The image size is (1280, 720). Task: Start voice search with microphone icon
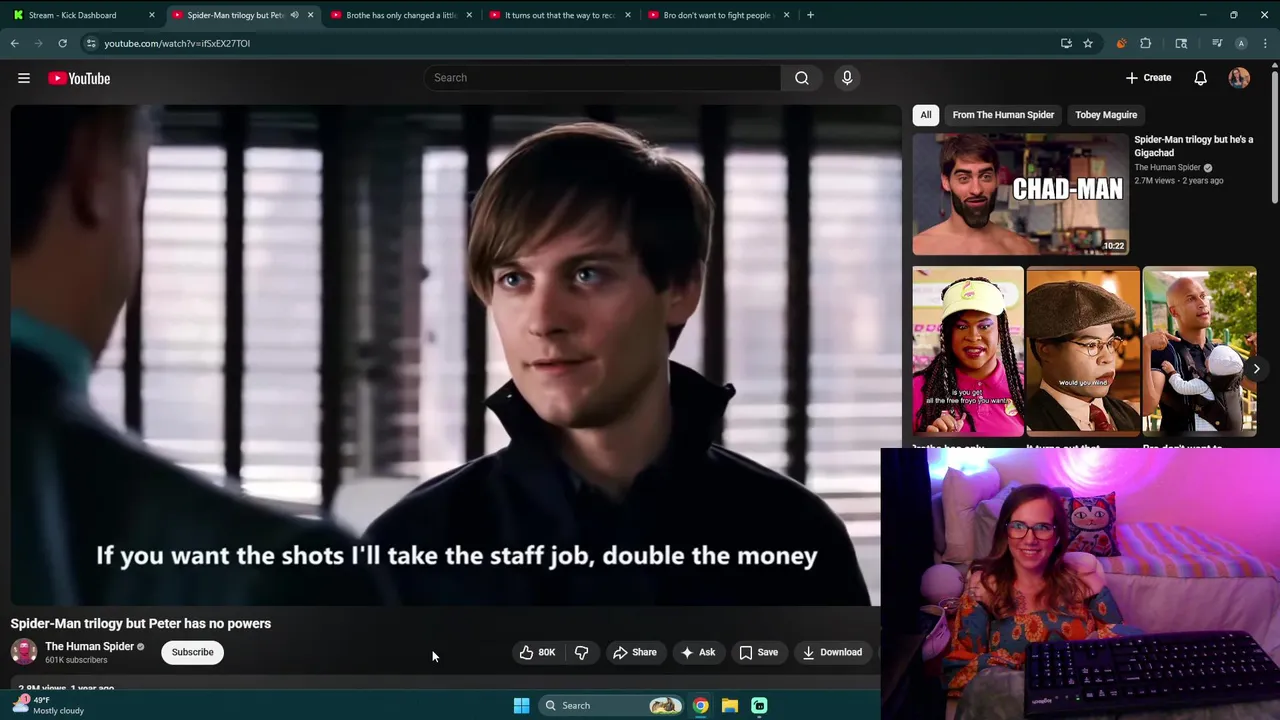tap(847, 78)
